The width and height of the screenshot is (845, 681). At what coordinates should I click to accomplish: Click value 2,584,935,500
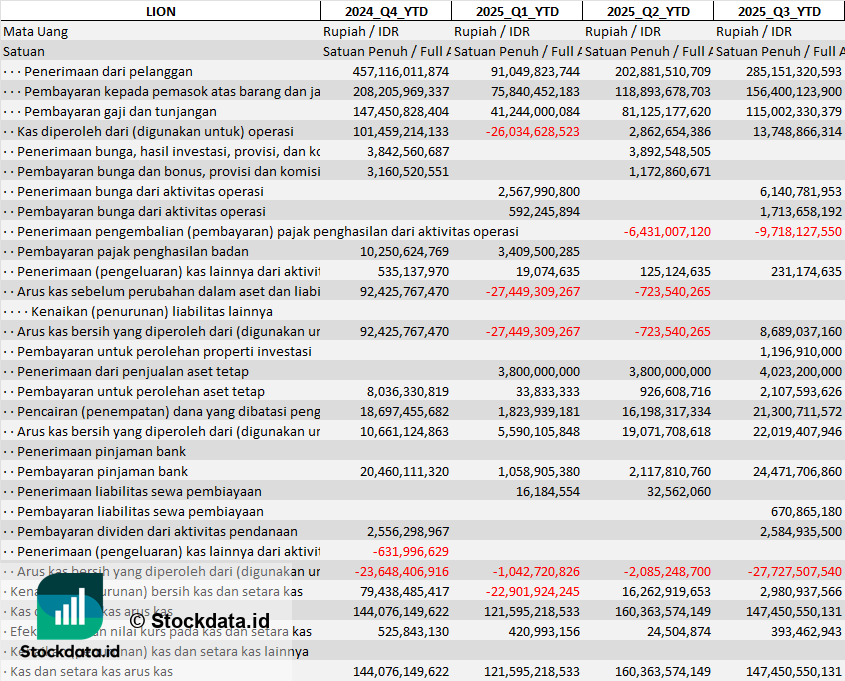[801, 531]
